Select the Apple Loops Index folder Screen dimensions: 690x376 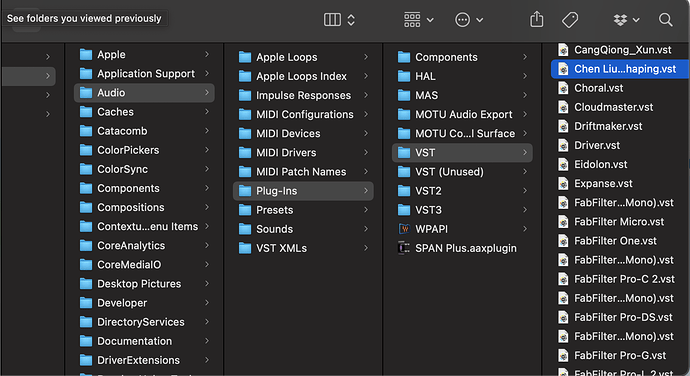point(303,76)
